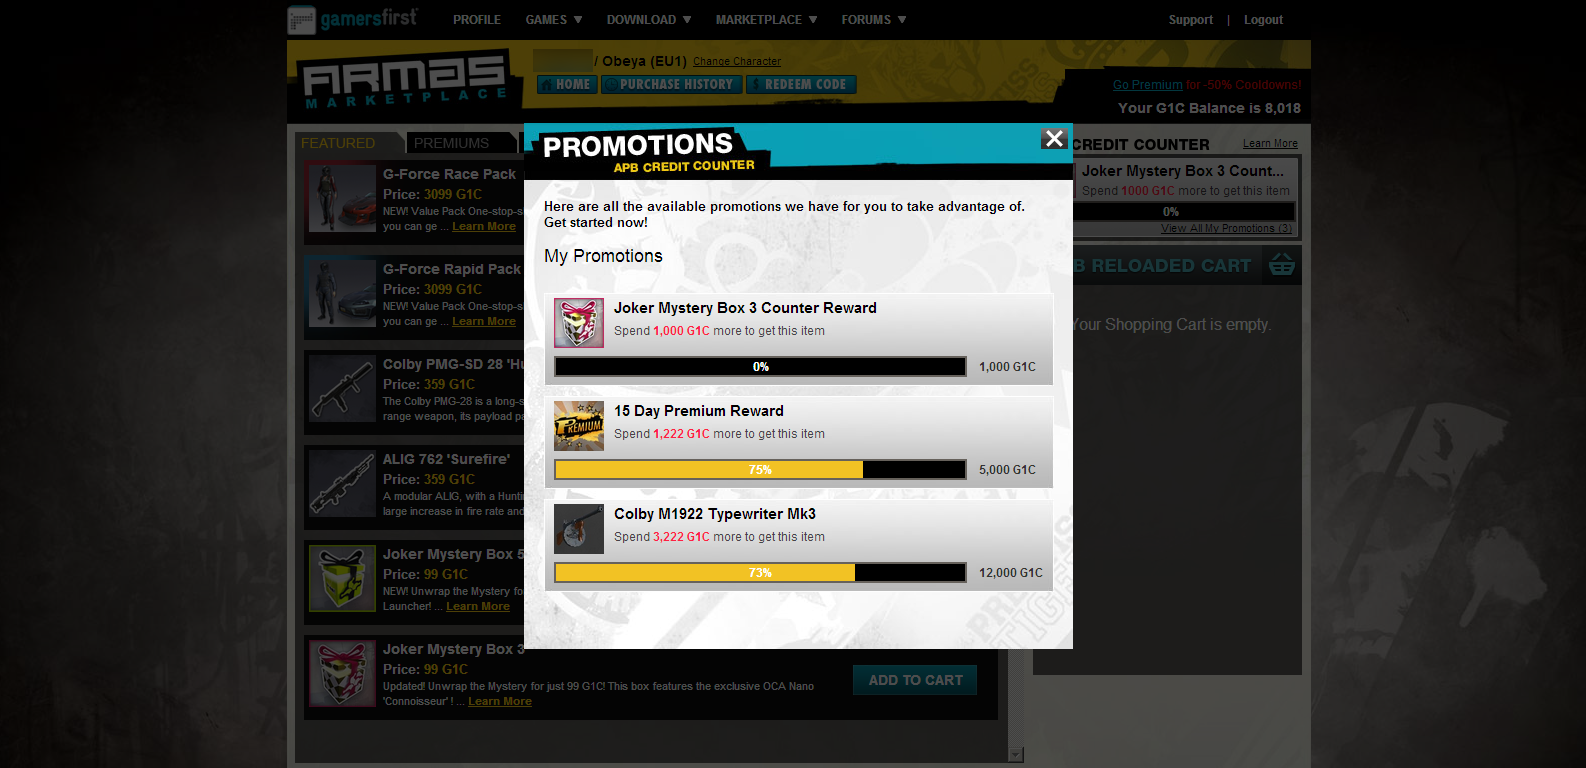Click the ADD TO CART button
Viewport: 1586px width, 768px height.
pyautogui.click(x=915, y=680)
